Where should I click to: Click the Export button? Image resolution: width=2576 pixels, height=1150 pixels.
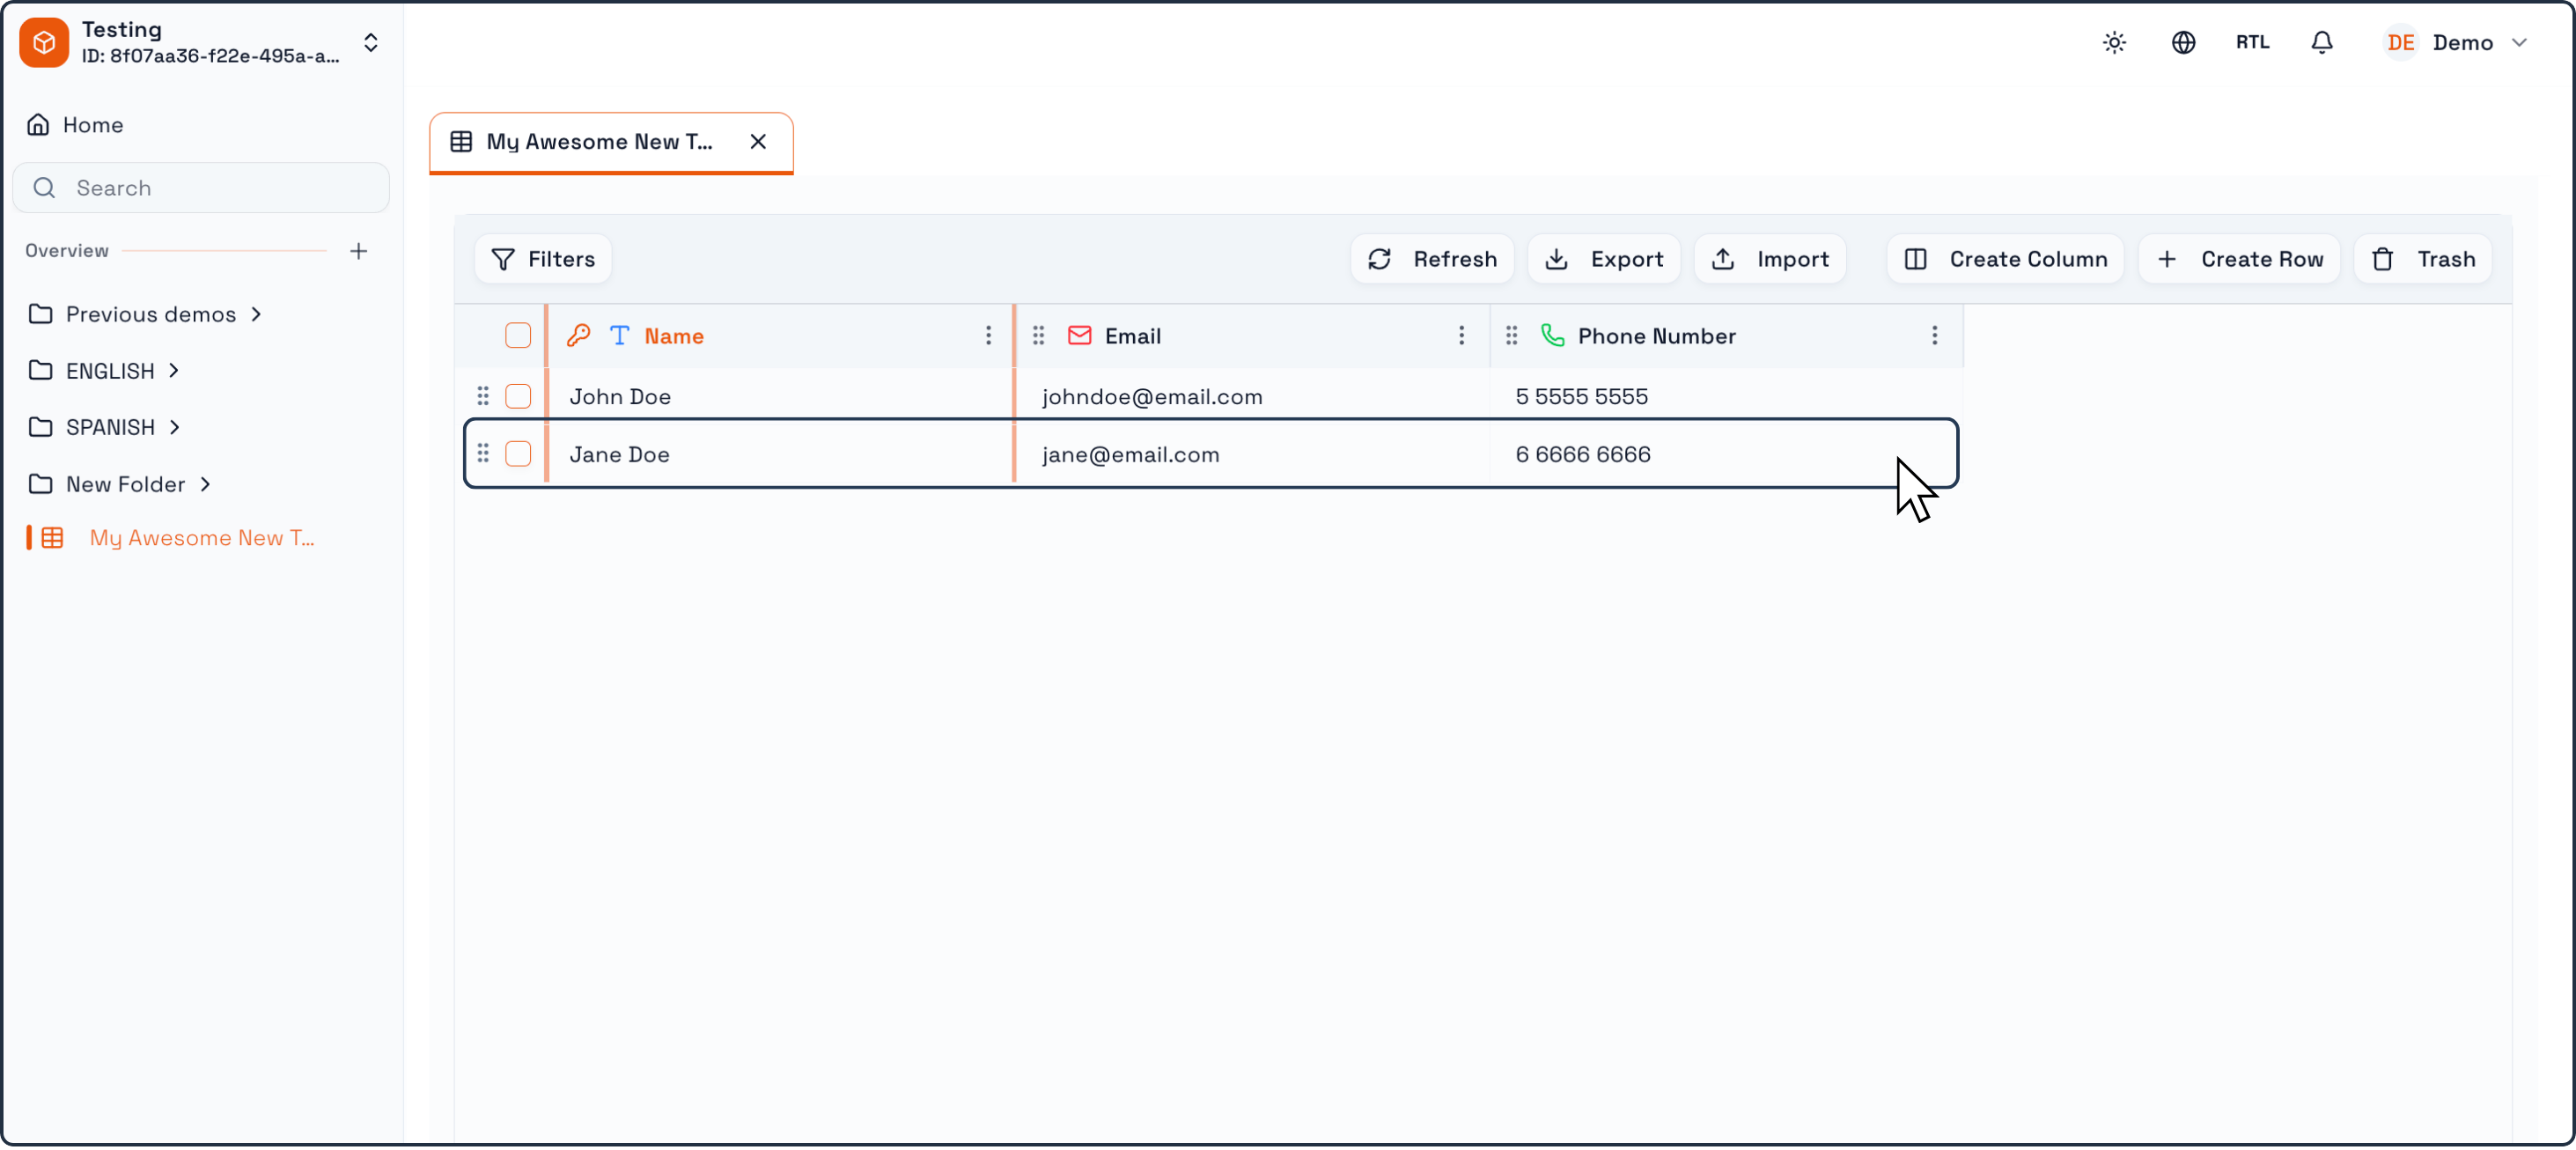point(1604,260)
